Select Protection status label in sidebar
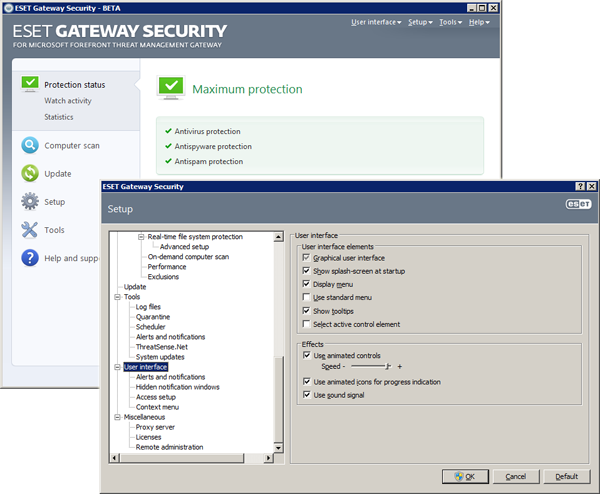This screenshot has width=600, height=494. click(75, 85)
